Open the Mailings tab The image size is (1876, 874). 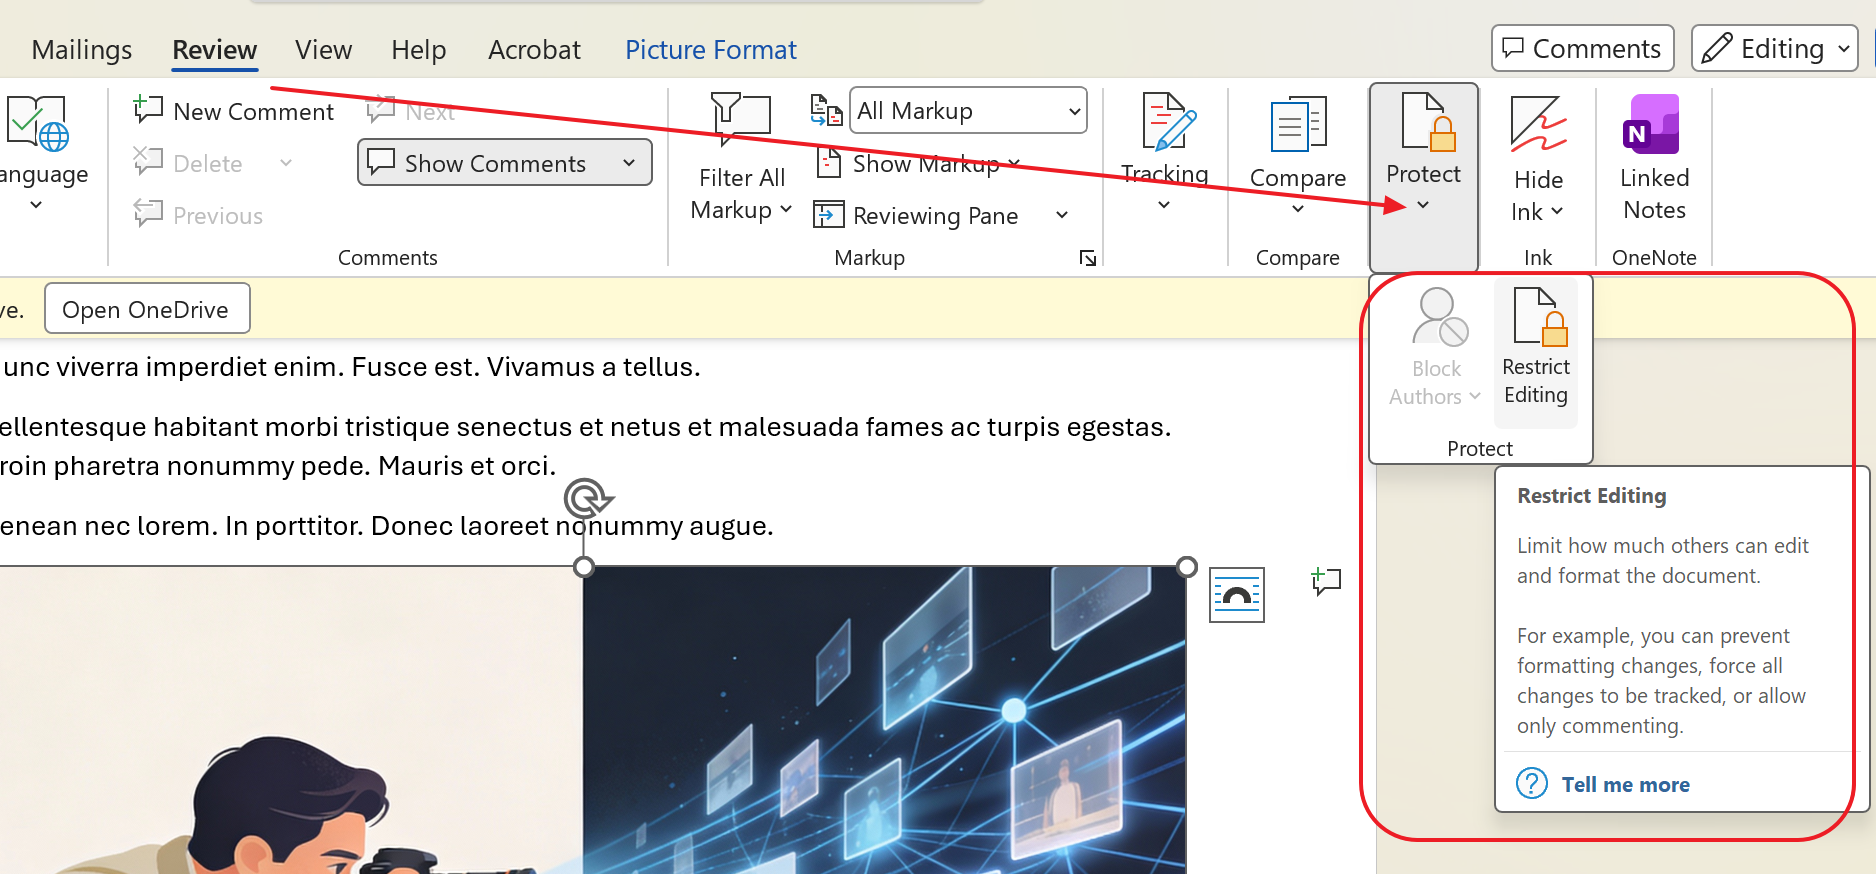tap(82, 50)
